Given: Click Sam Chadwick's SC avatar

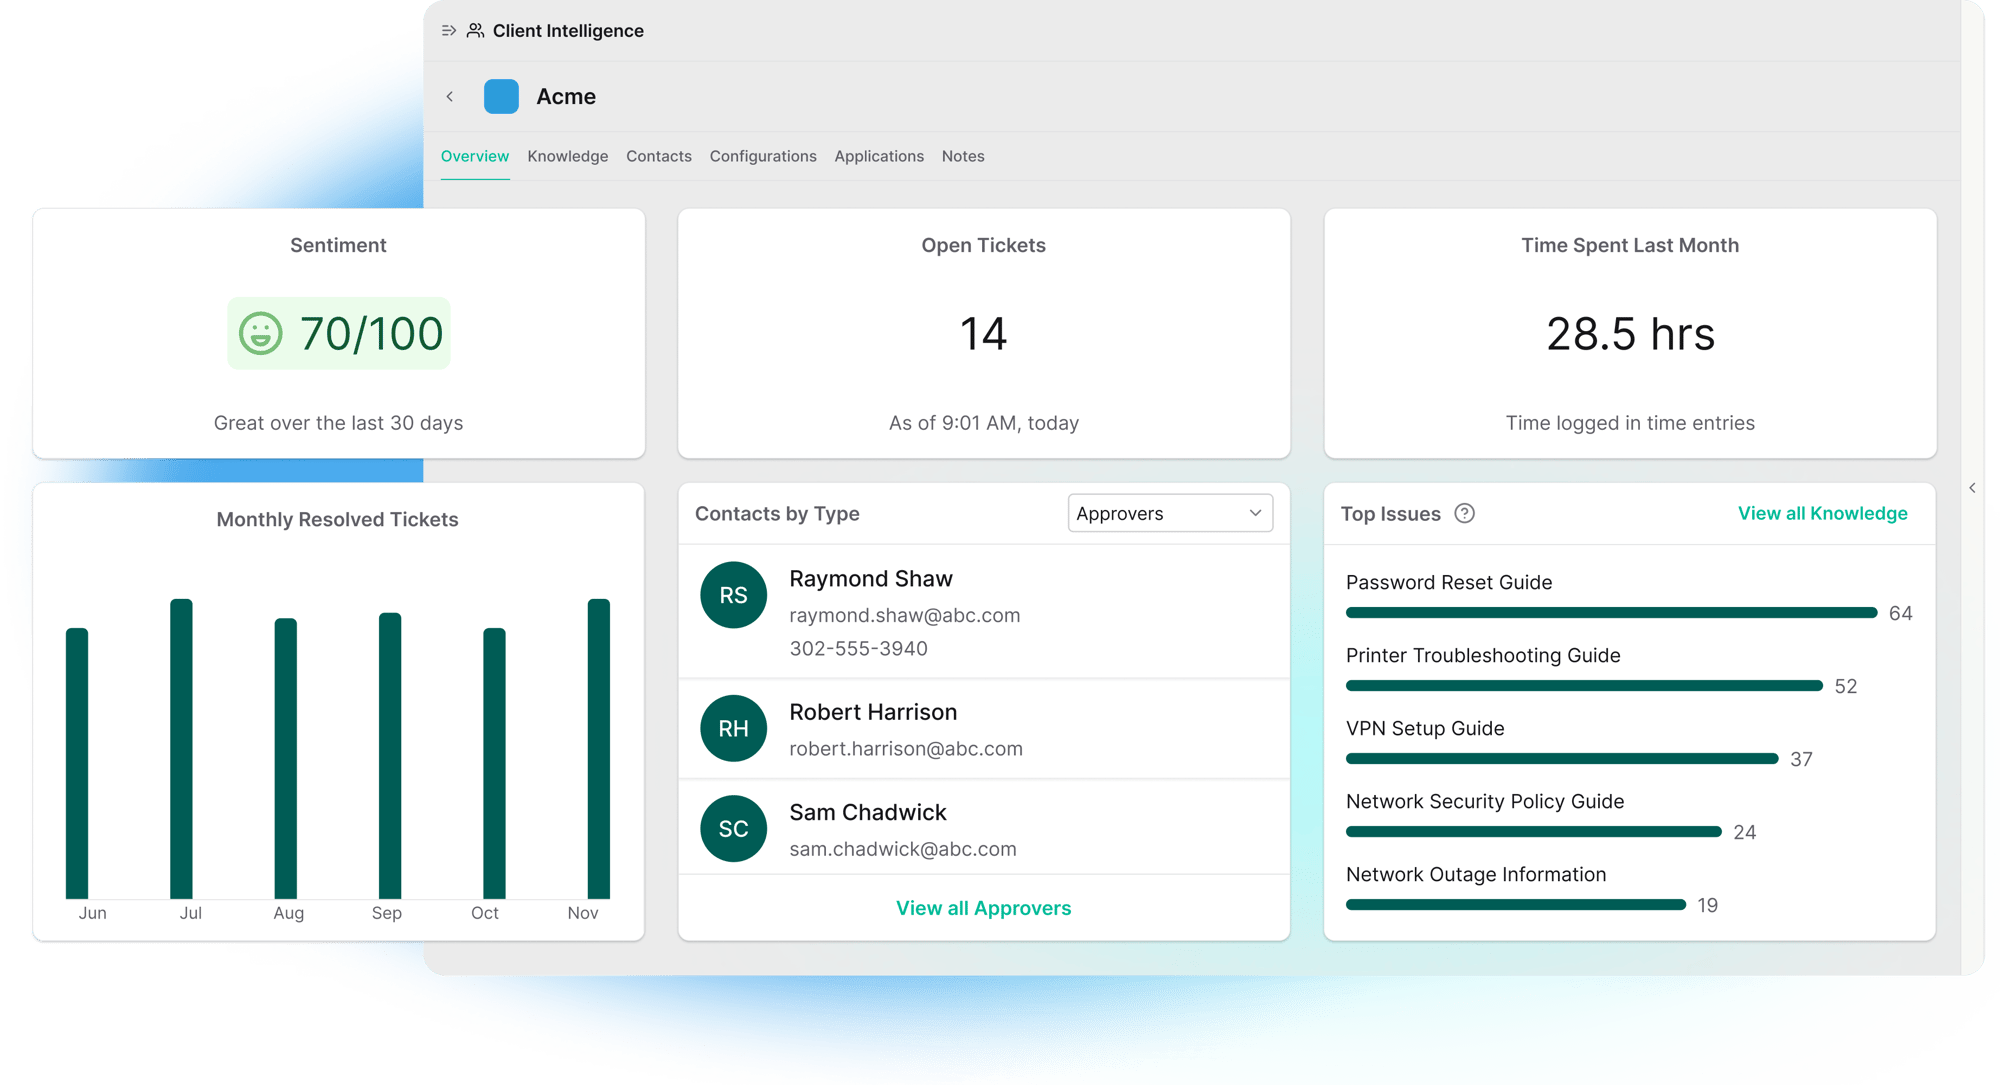Looking at the screenshot, I should tap(733, 829).
